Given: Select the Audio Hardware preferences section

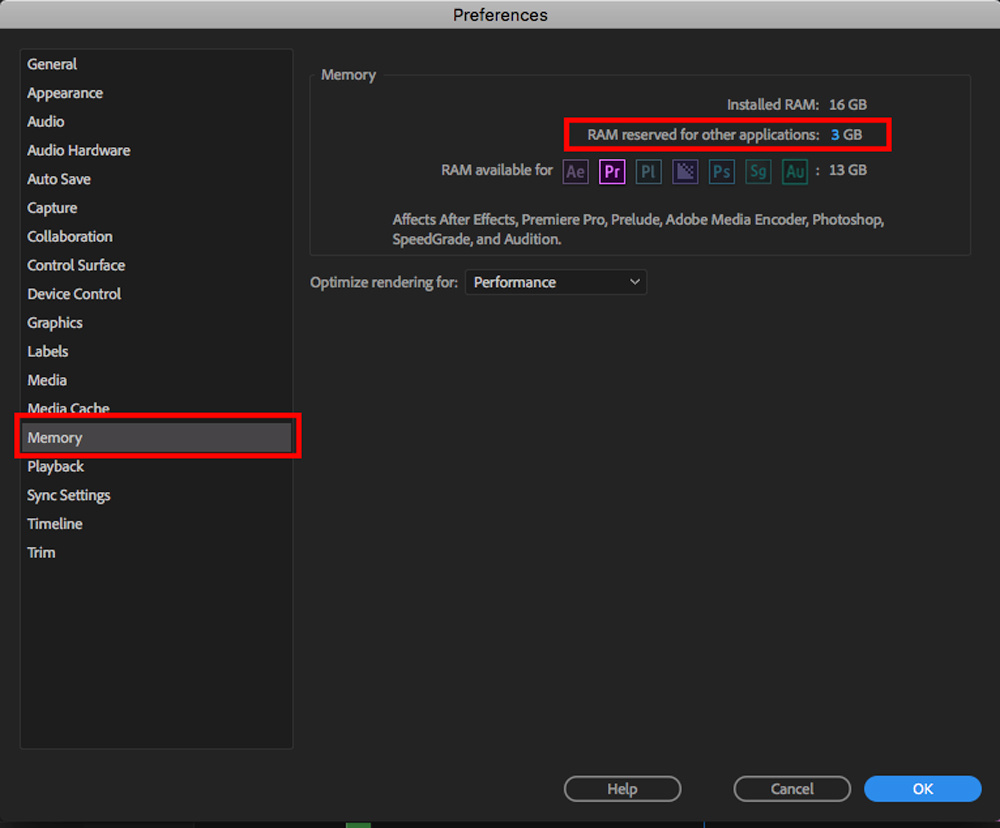Looking at the screenshot, I should coord(78,150).
